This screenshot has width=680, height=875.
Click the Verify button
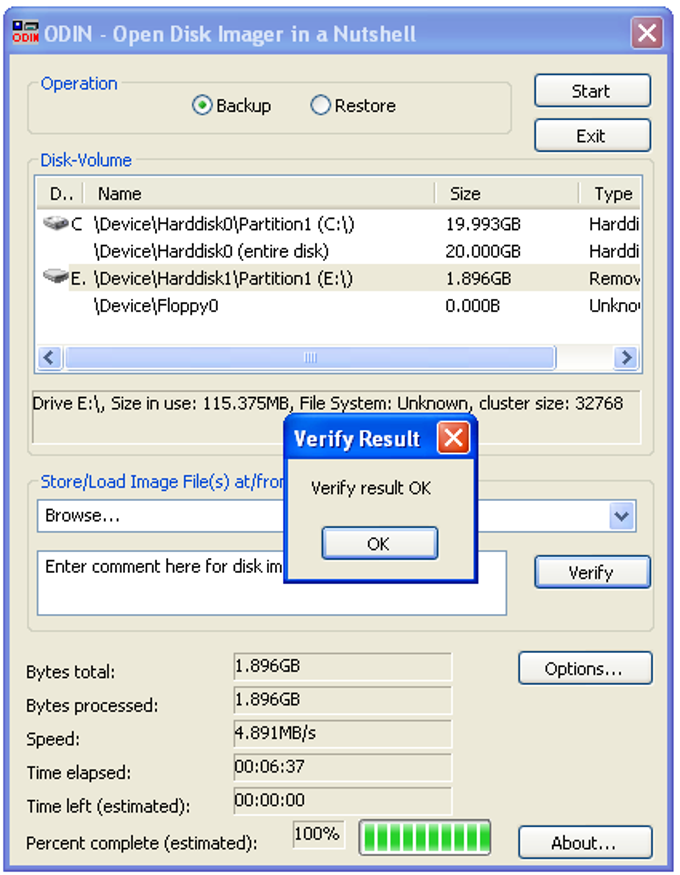pos(592,572)
